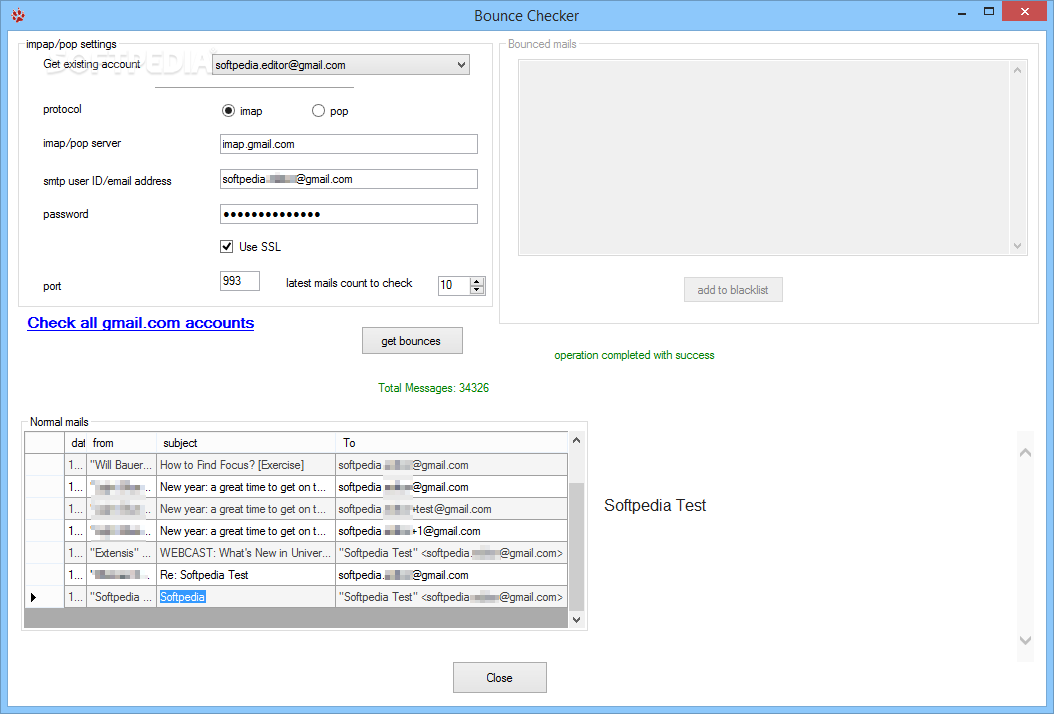This screenshot has width=1054, height=714.
Task: Select the To cell ending '+1@gmail.com'
Action: (x=452, y=531)
